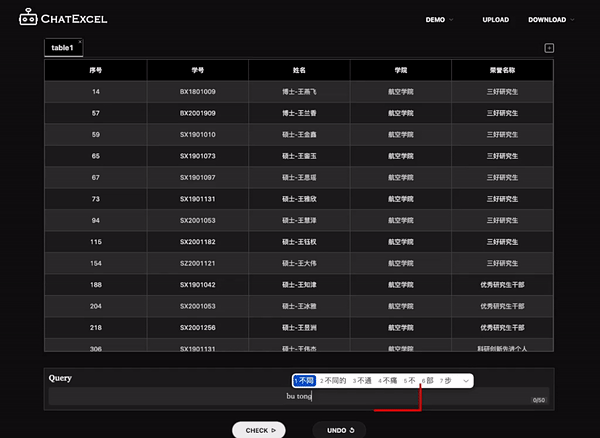This screenshot has height=438, width=600.
Task: Select cell SX1901097
Action: click(x=197, y=177)
